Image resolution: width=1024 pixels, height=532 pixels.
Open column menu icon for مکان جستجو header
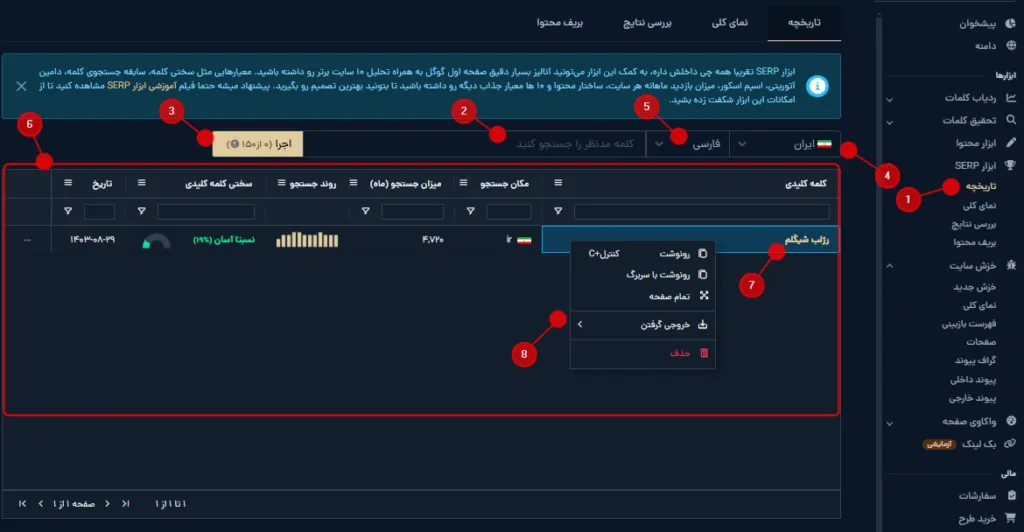pos(463,183)
